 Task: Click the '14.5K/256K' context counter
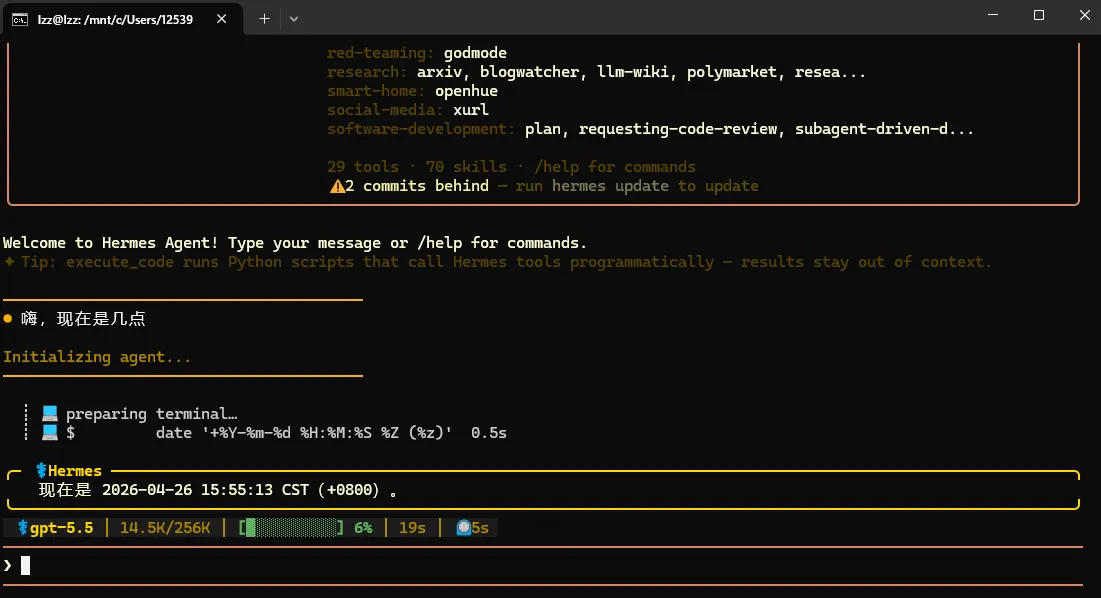[165, 528]
